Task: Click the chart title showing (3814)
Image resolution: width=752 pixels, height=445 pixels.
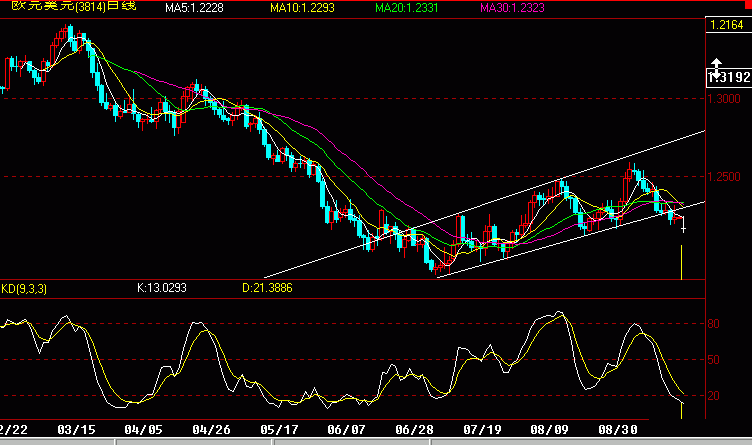Action: point(74,6)
